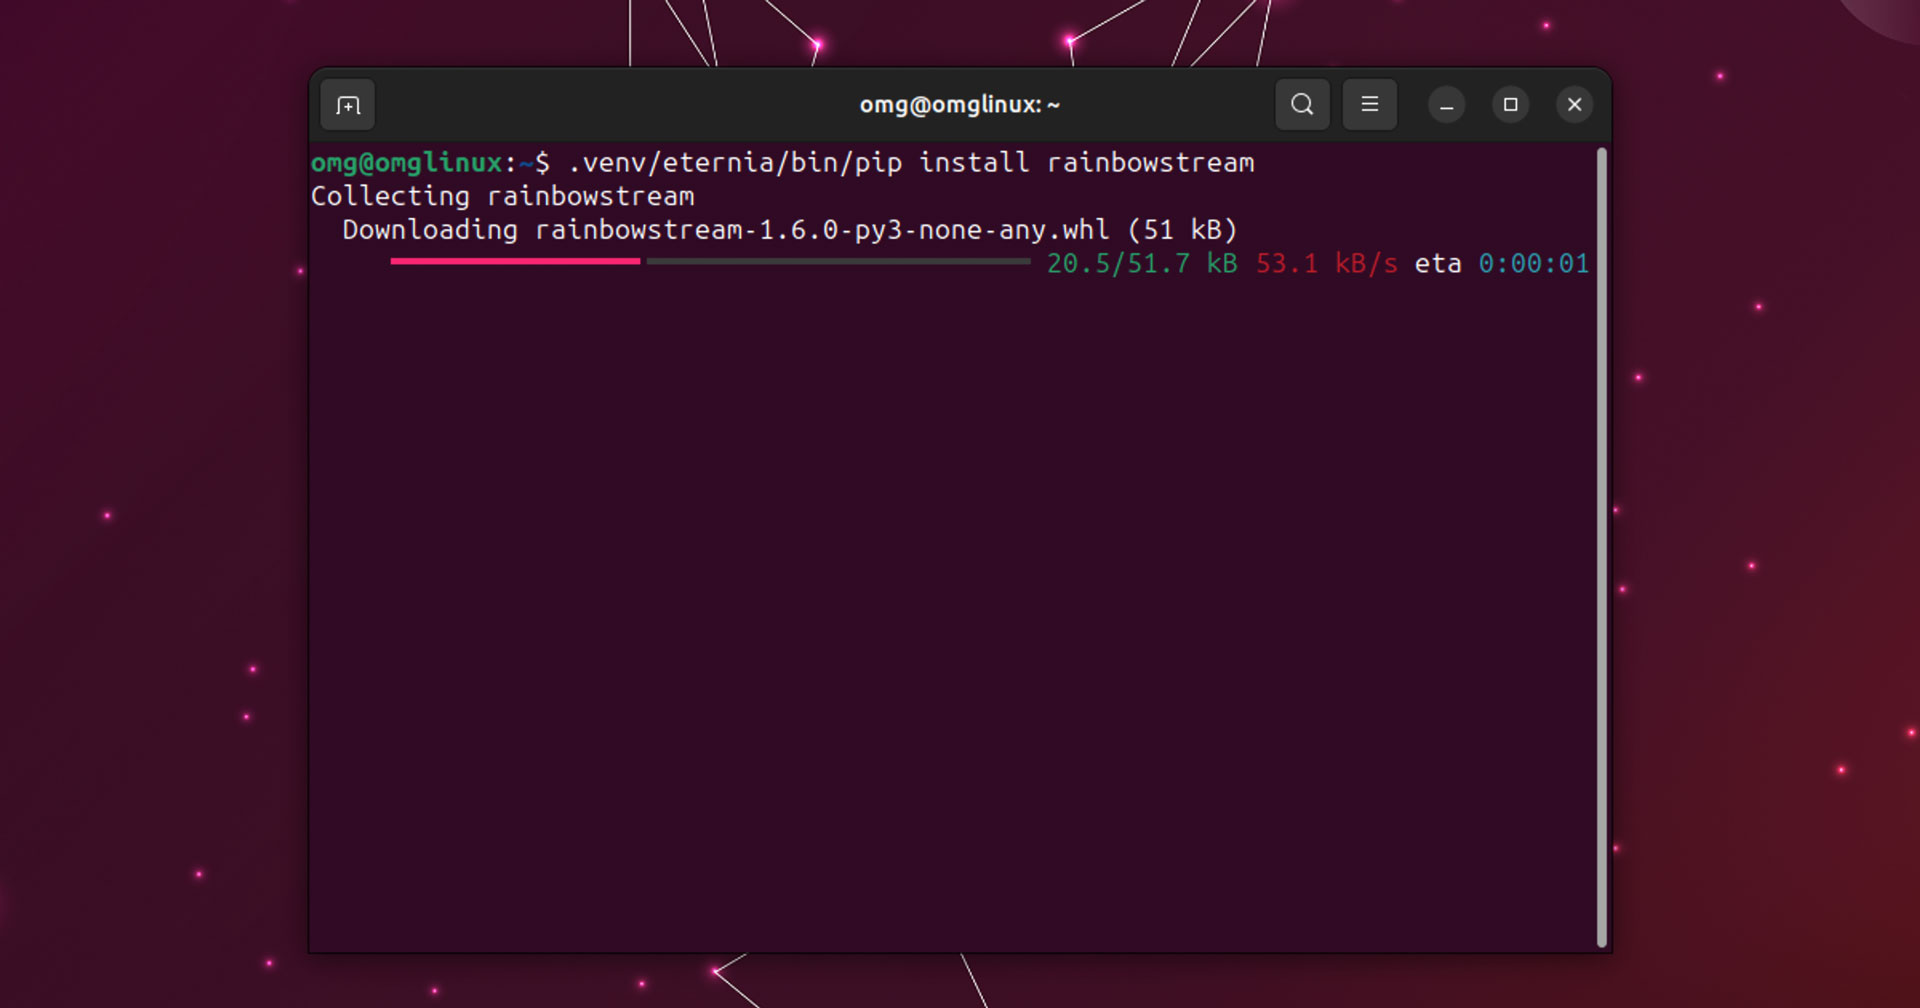
Task: Click the '(51 kB)' file size text
Action: click(1183, 230)
